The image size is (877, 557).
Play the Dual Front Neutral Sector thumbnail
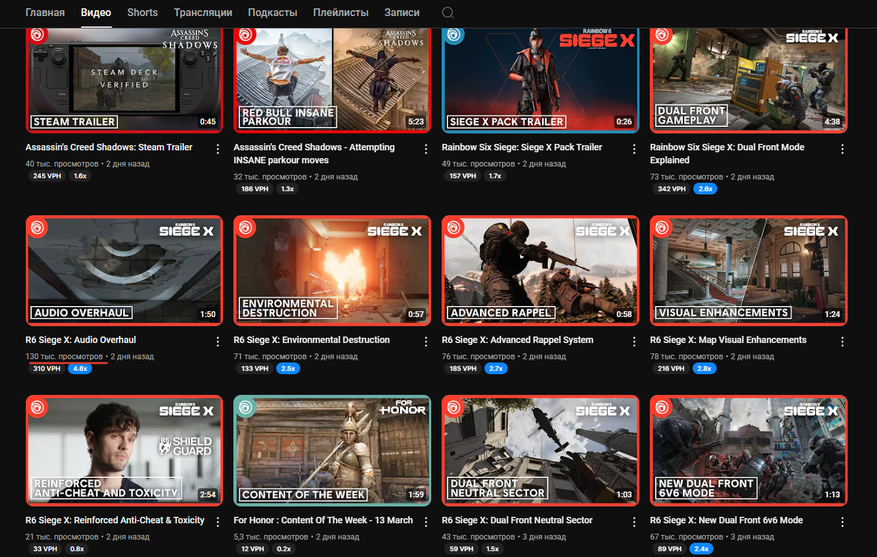pos(540,451)
